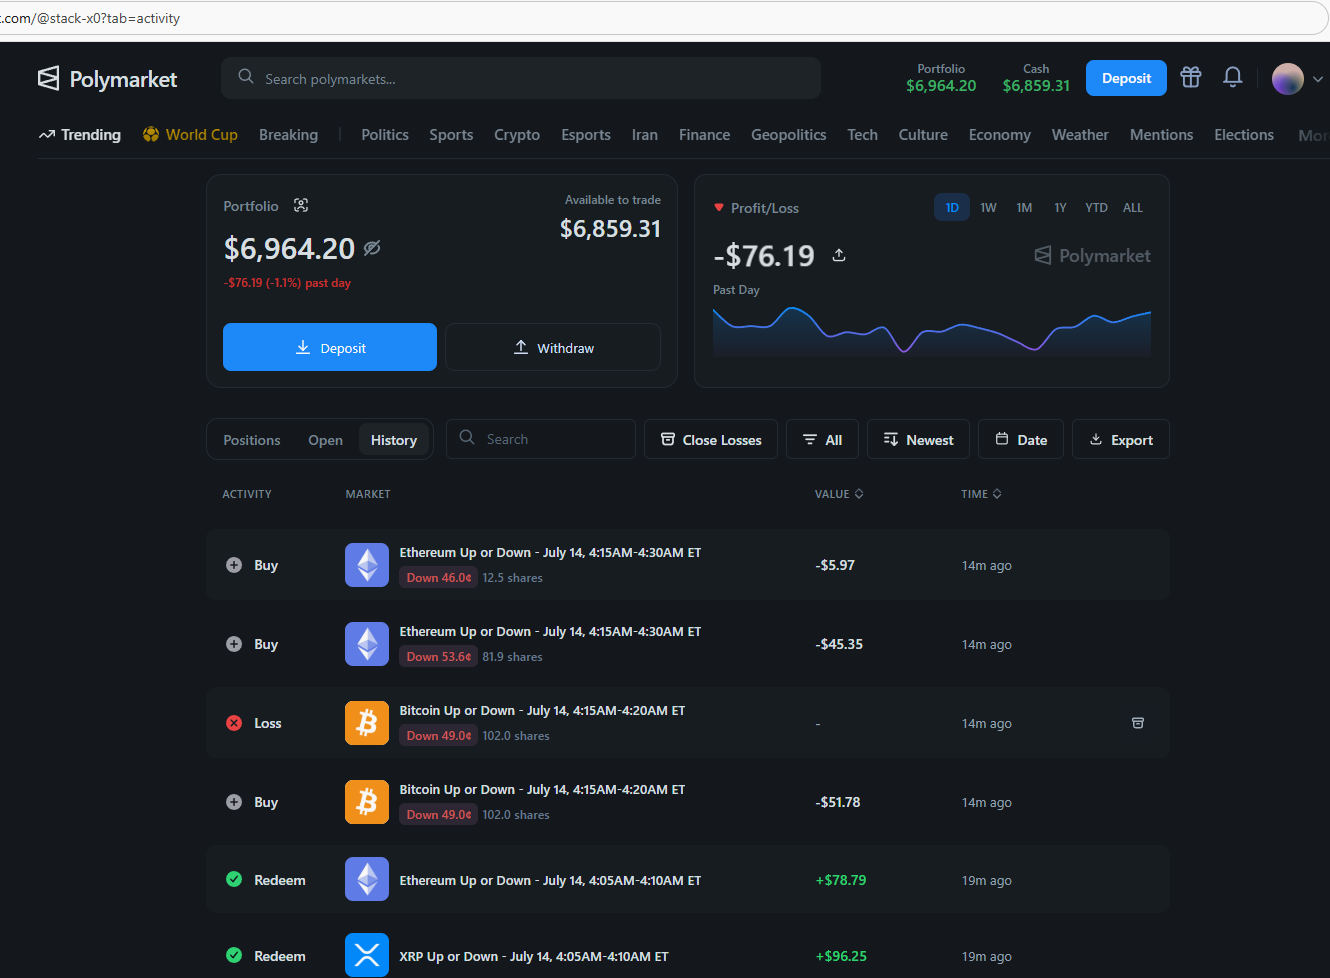Click the Past Day profit/loss chart
Screen dimensions: 1330x978
932,331
